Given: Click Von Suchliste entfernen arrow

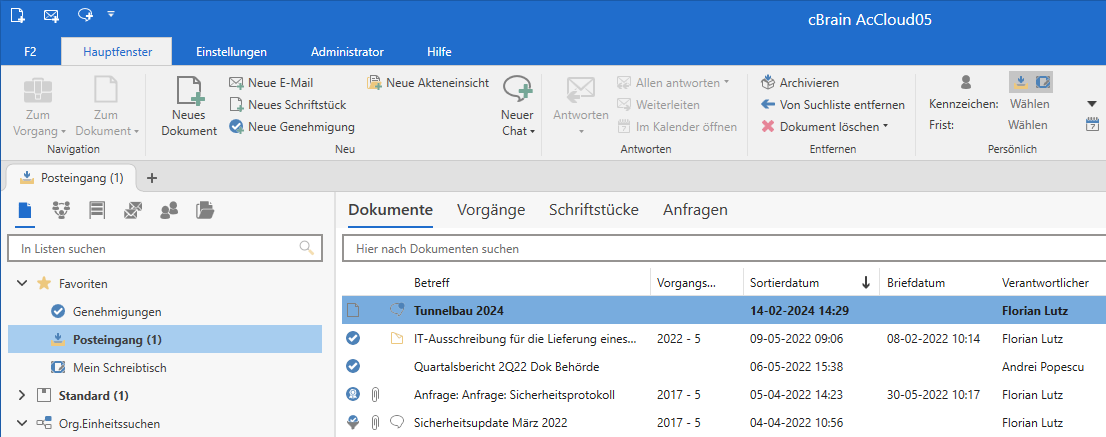Looking at the screenshot, I should point(768,104).
